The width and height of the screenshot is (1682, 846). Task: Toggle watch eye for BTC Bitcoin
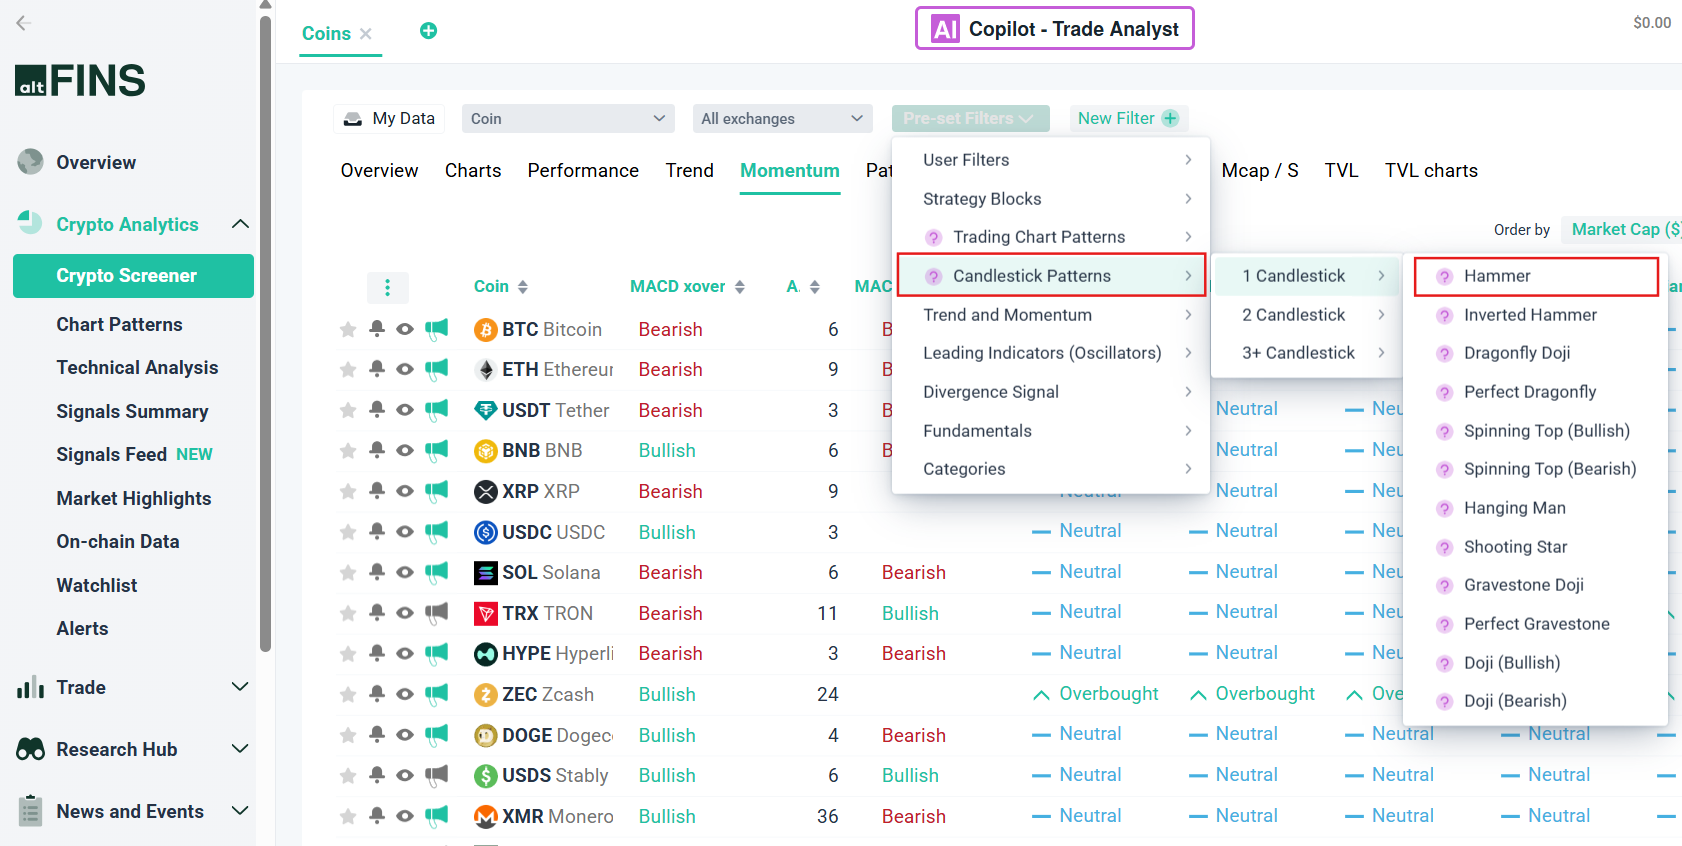(405, 329)
